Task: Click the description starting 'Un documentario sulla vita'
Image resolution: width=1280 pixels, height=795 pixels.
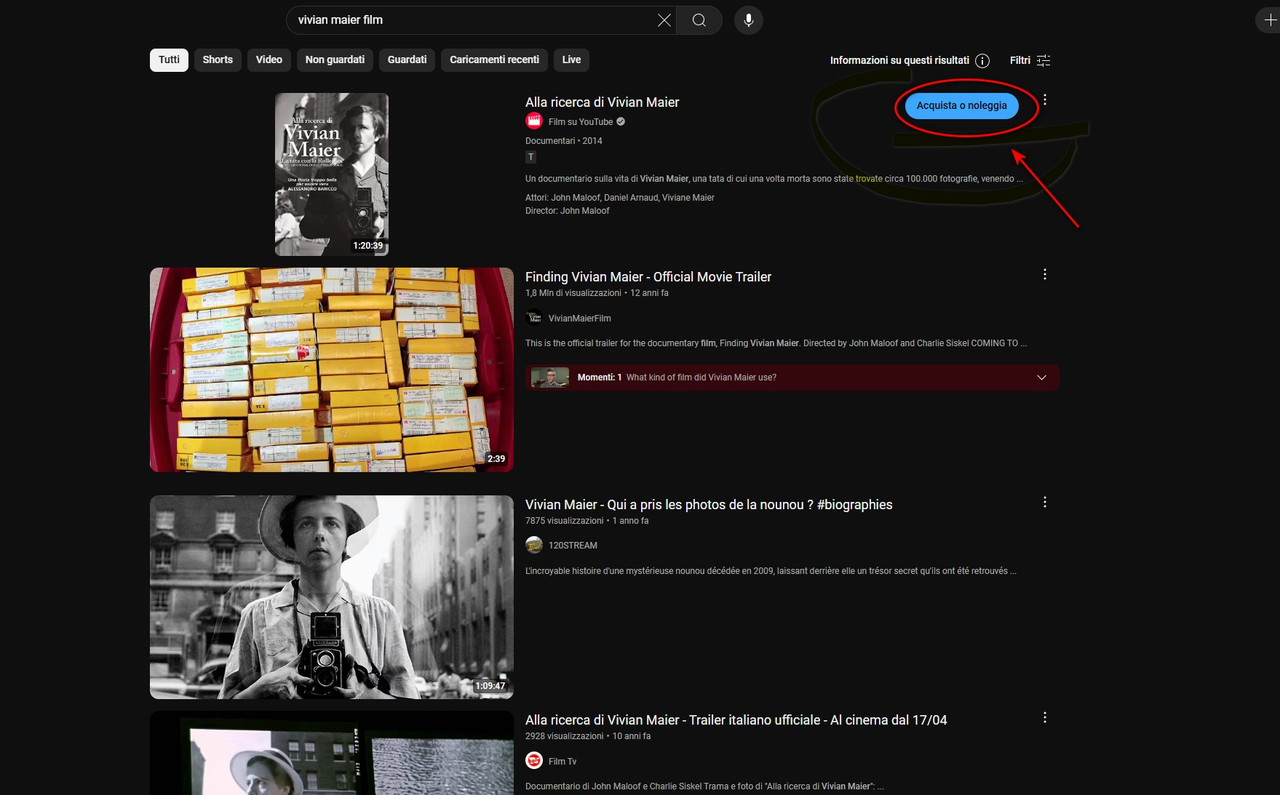Action: pyautogui.click(x=774, y=179)
